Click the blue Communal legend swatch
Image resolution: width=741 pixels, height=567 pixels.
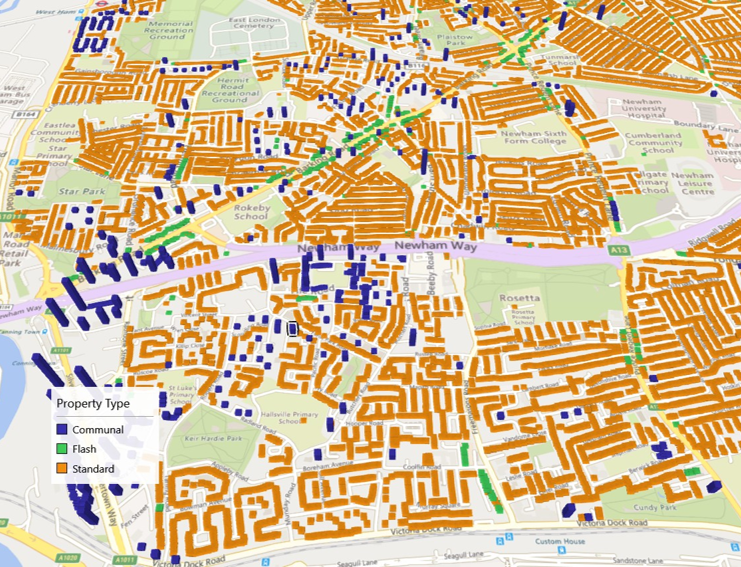click(62, 430)
